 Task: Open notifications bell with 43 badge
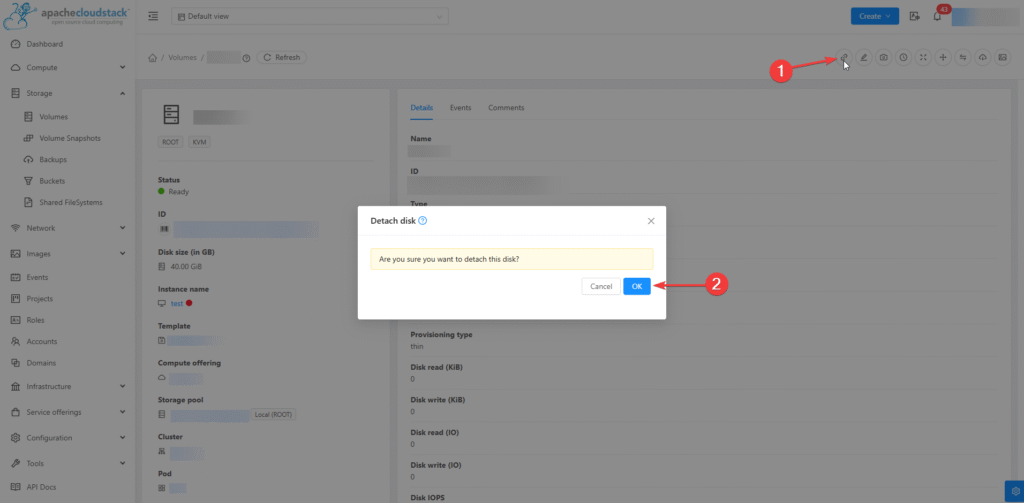point(937,16)
